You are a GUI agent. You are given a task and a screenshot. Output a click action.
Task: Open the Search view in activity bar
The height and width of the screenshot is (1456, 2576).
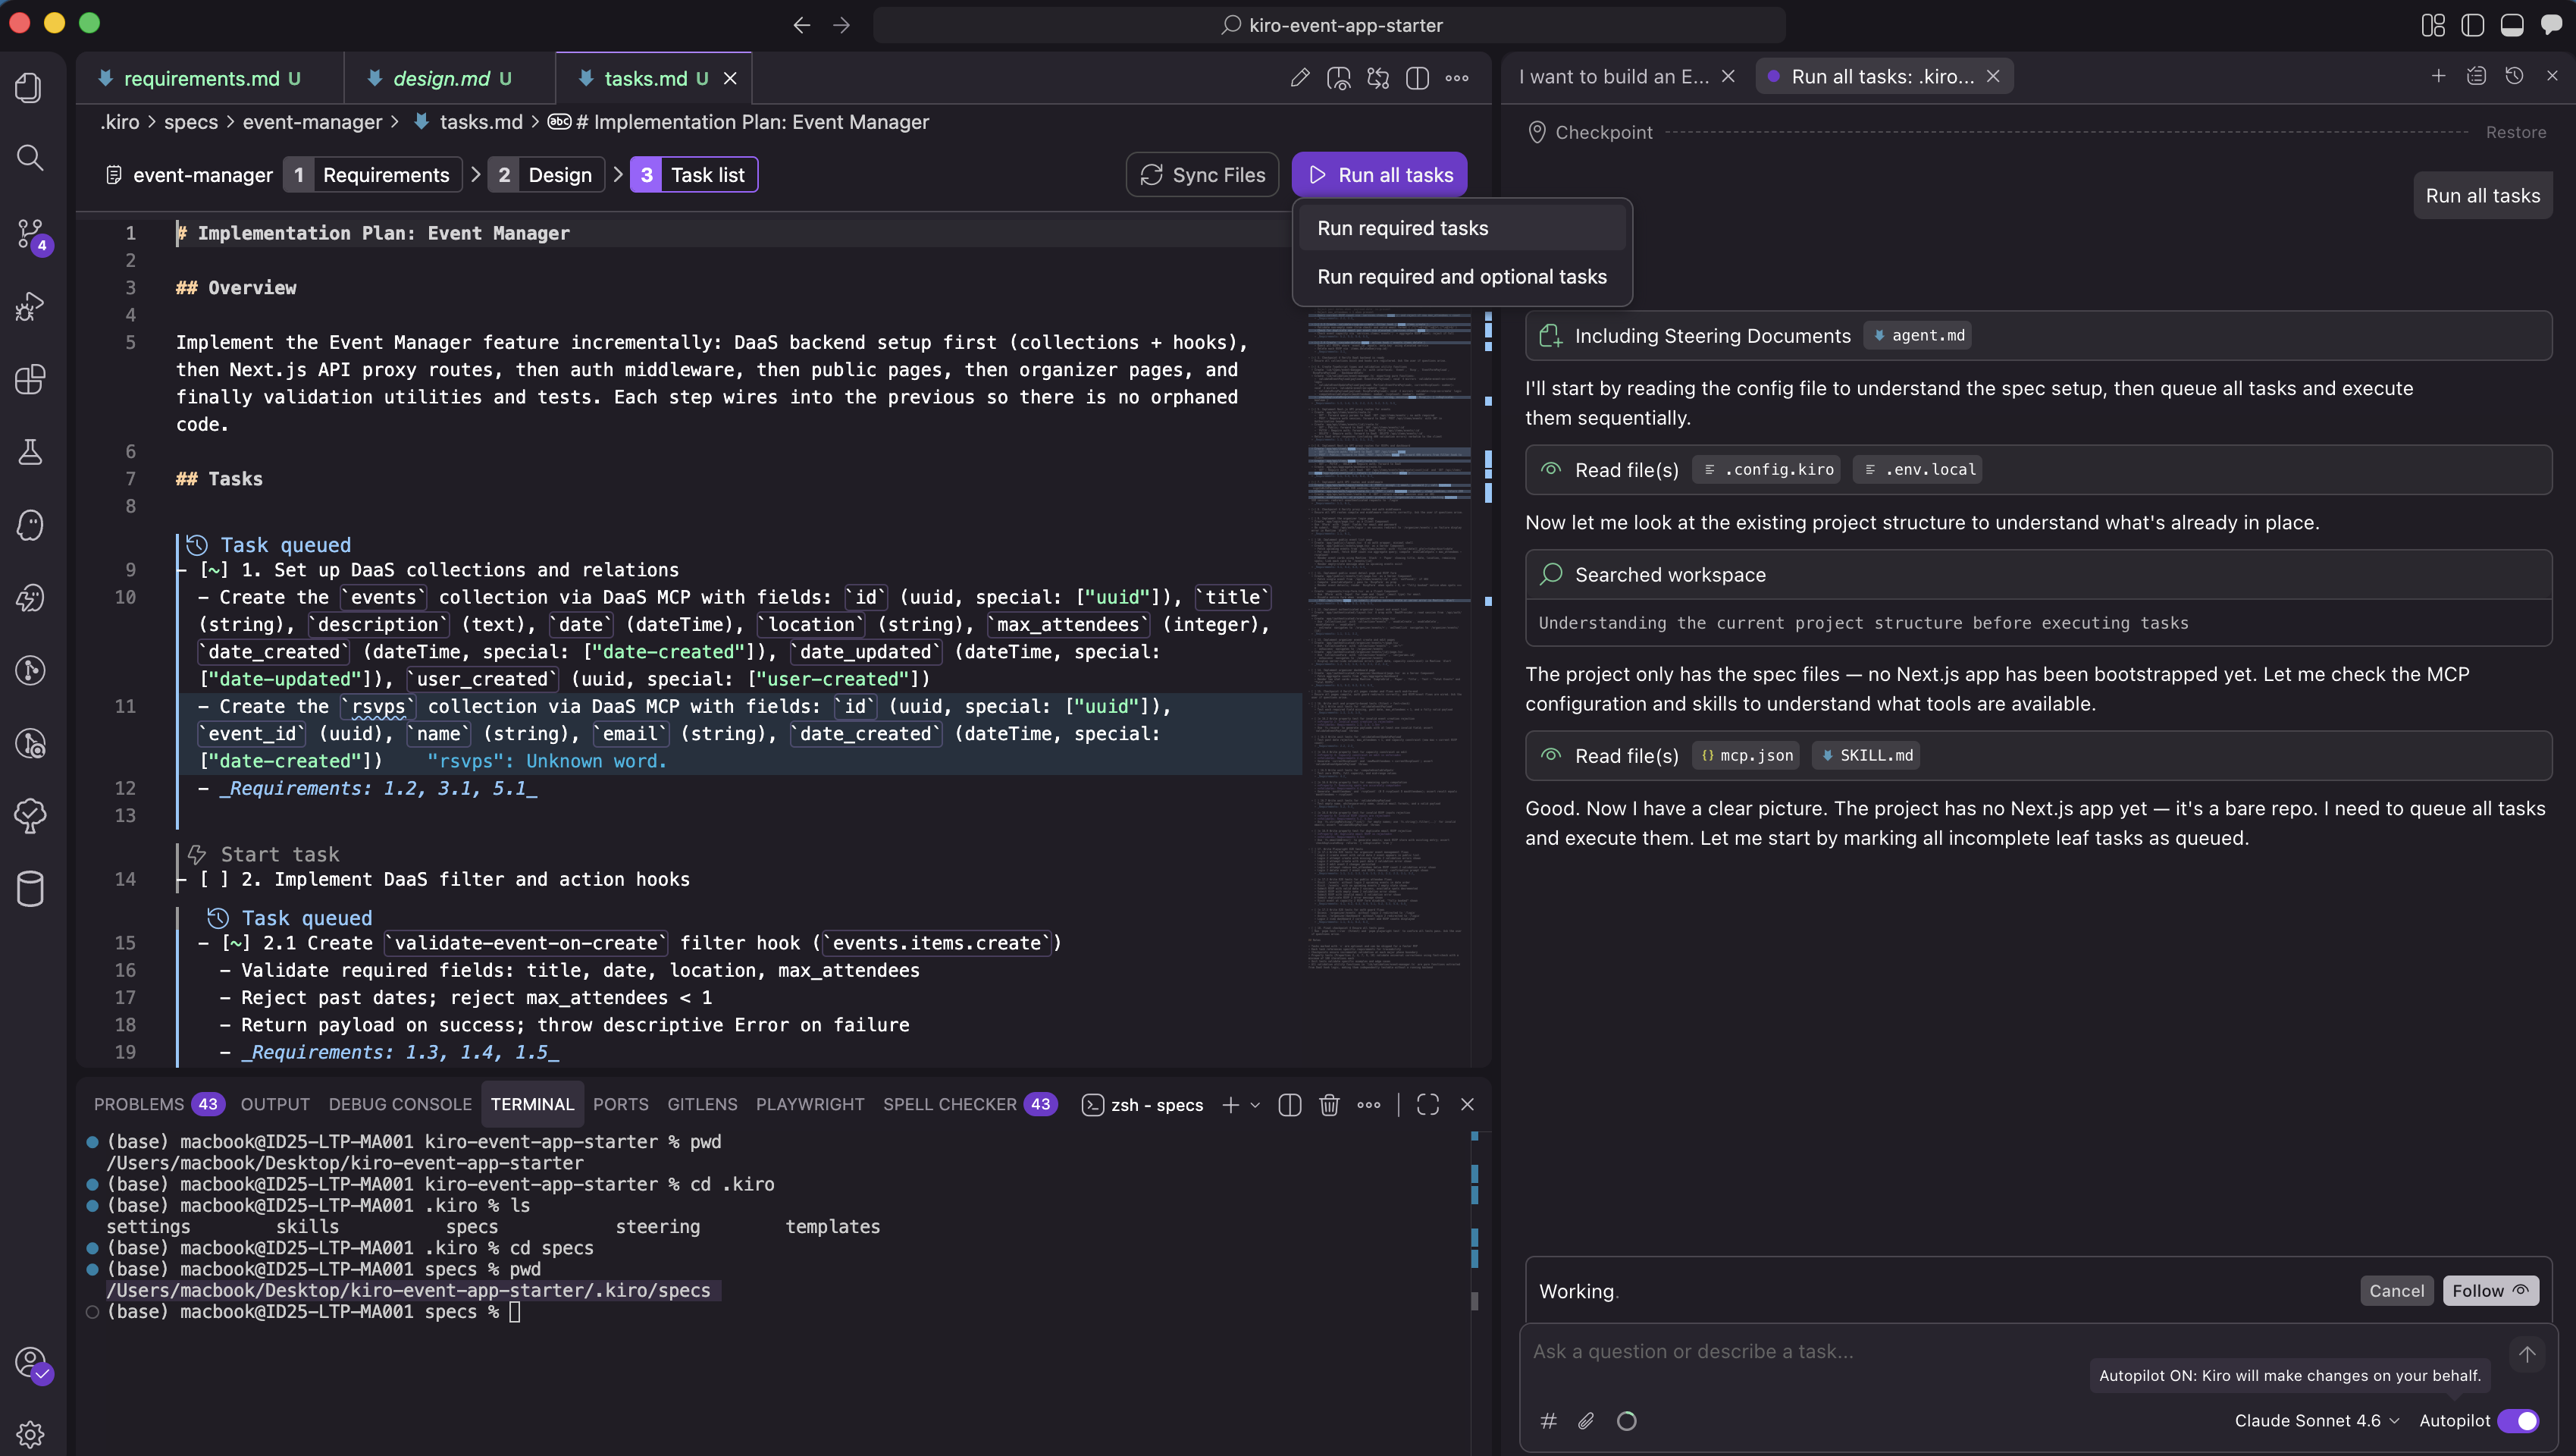coord(30,158)
